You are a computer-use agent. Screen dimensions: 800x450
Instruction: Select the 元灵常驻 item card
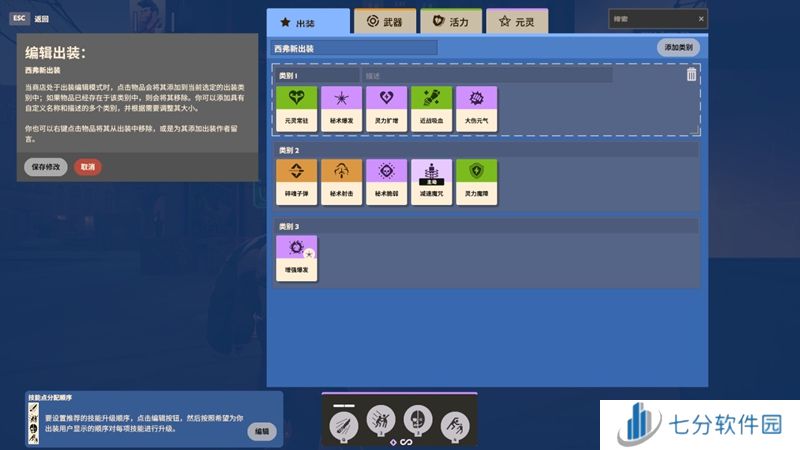click(297, 107)
